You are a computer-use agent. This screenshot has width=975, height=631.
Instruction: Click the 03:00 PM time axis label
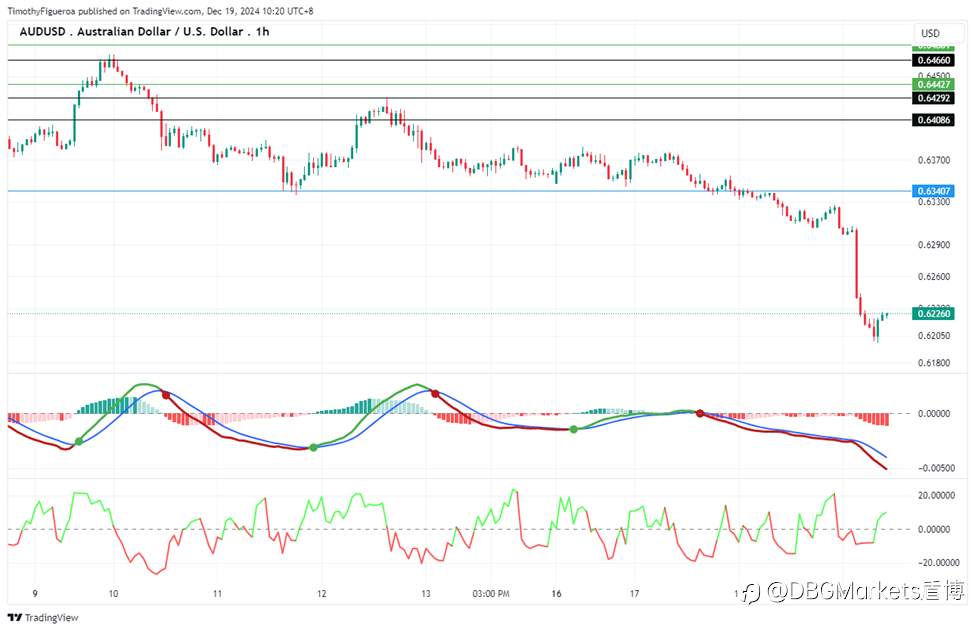click(x=491, y=594)
